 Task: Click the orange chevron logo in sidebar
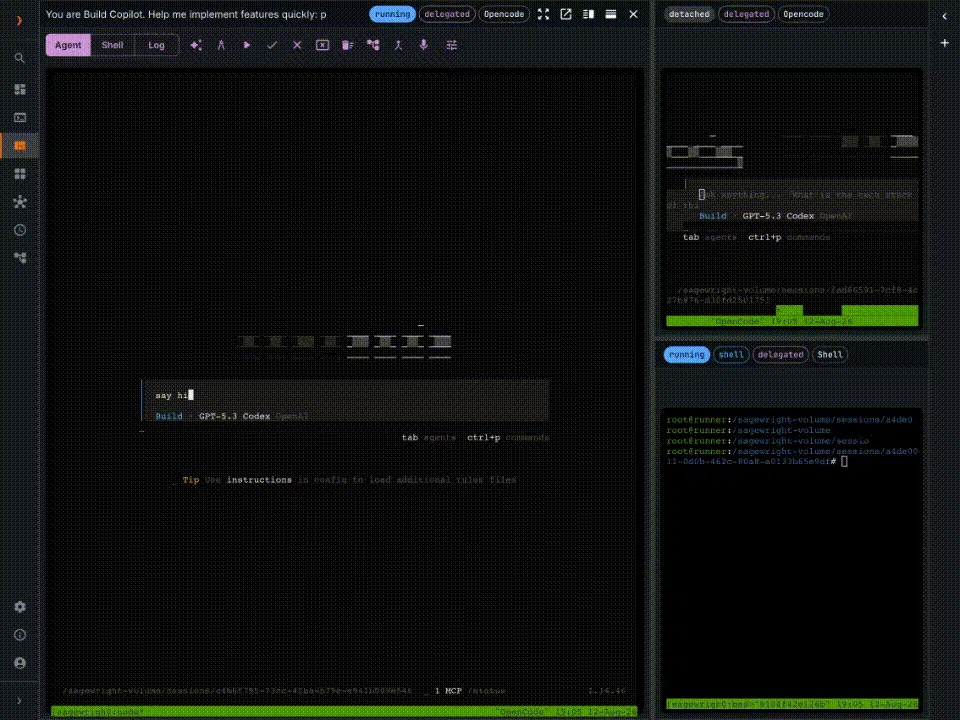tap(20, 20)
